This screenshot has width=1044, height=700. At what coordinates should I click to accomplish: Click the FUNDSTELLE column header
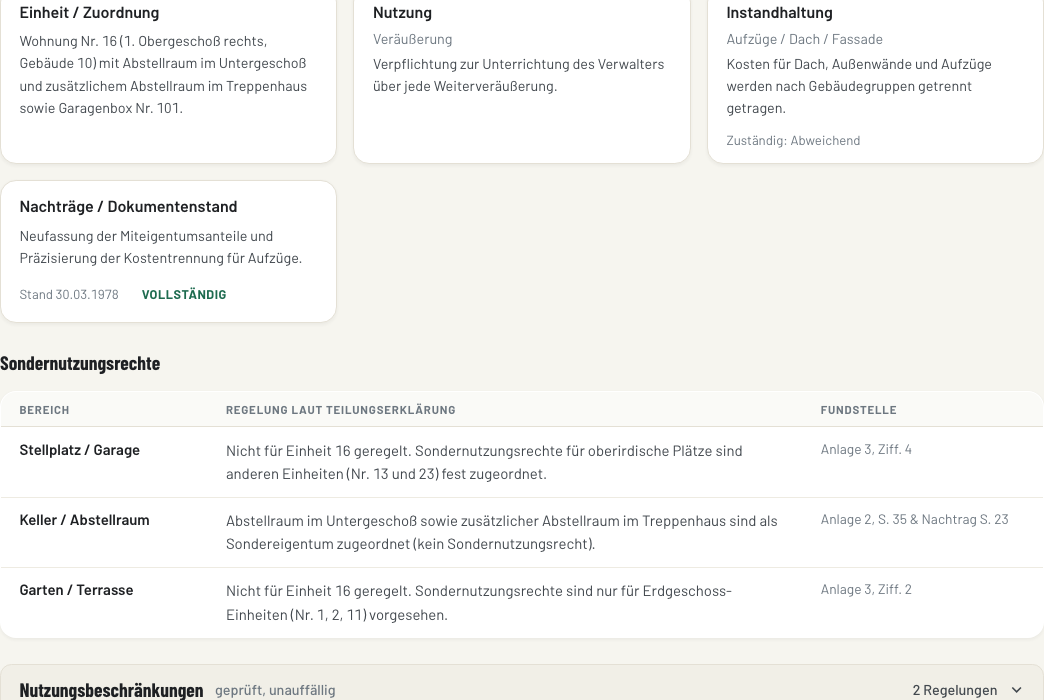(x=858, y=410)
